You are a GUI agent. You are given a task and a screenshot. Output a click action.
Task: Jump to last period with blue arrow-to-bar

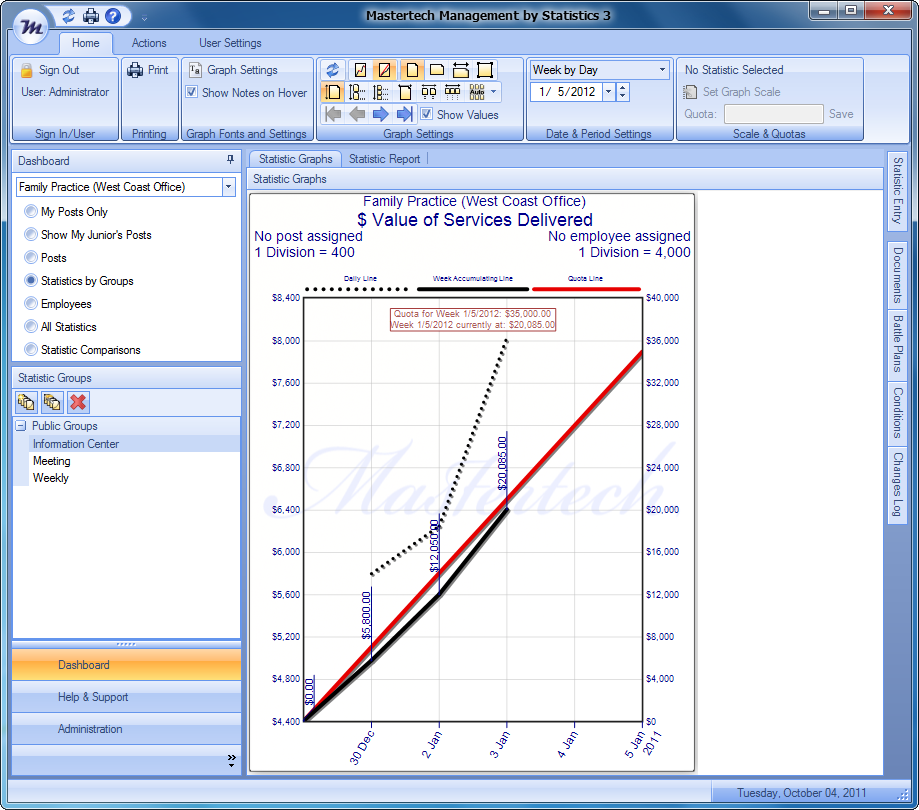click(x=404, y=114)
